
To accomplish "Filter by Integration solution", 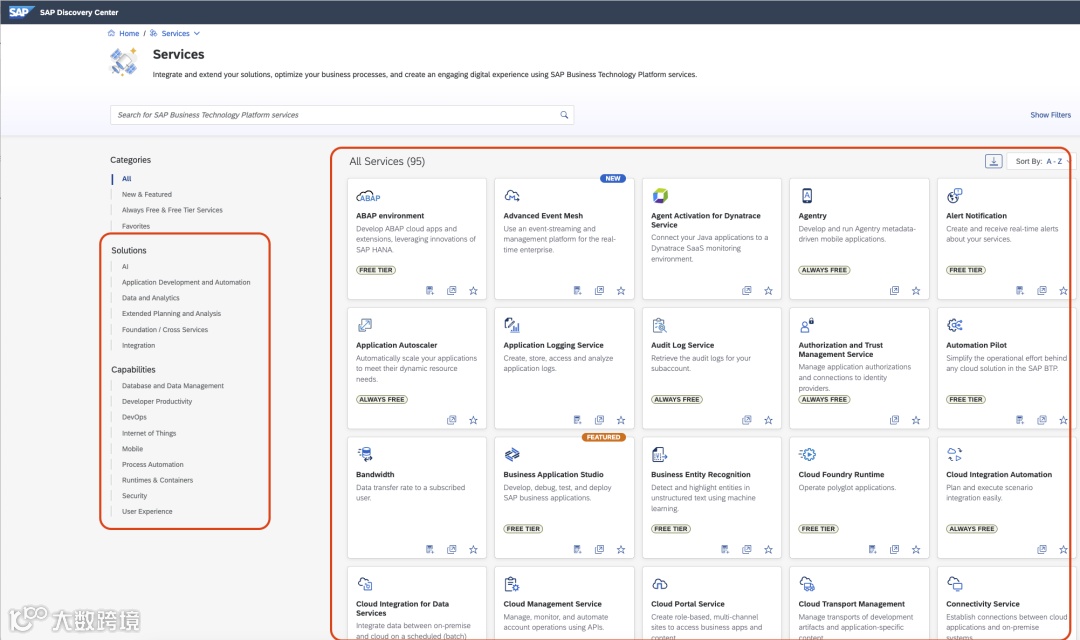I will [138, 345].
